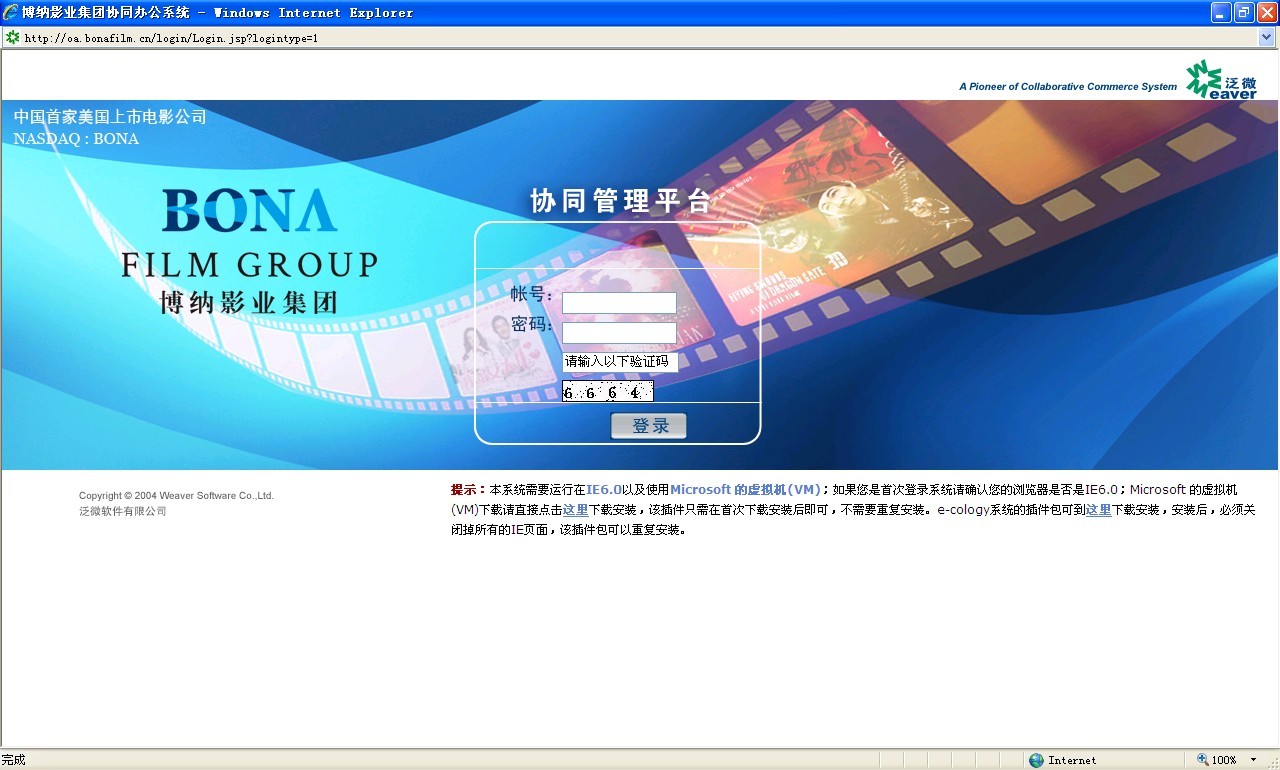Click the 登录 login button
Image resolution: width=1280 pixels, height=770 pixels.
[x=649, y=426]
